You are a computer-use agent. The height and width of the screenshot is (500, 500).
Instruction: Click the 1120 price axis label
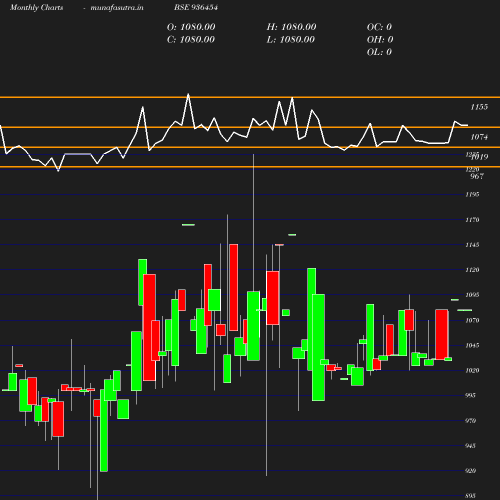(x=472, y=270)
